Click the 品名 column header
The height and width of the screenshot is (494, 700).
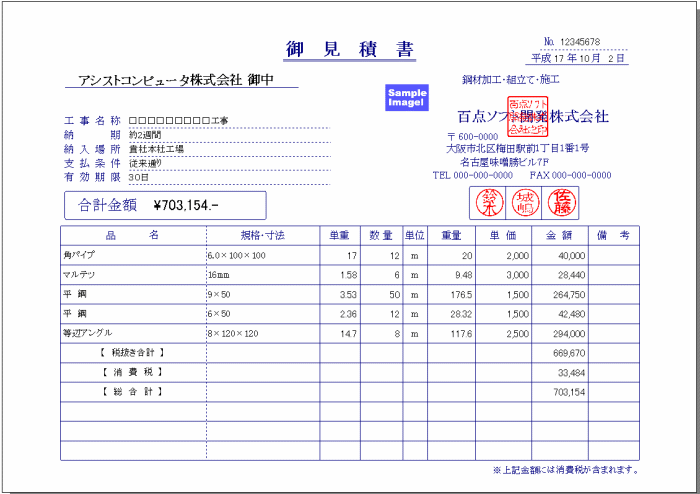(x=132, y=236)
